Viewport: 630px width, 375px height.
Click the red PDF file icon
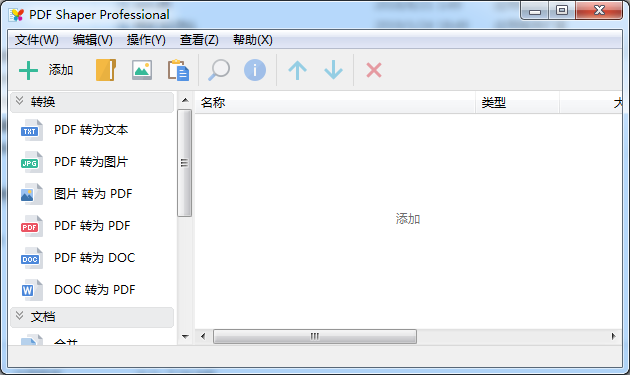[32, 226]
